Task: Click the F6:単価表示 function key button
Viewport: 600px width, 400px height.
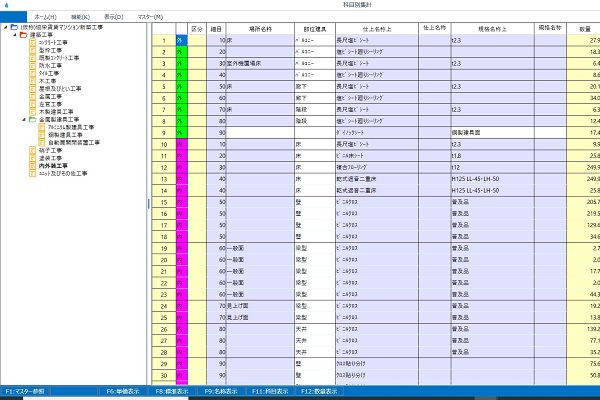Action: point(122,391)
